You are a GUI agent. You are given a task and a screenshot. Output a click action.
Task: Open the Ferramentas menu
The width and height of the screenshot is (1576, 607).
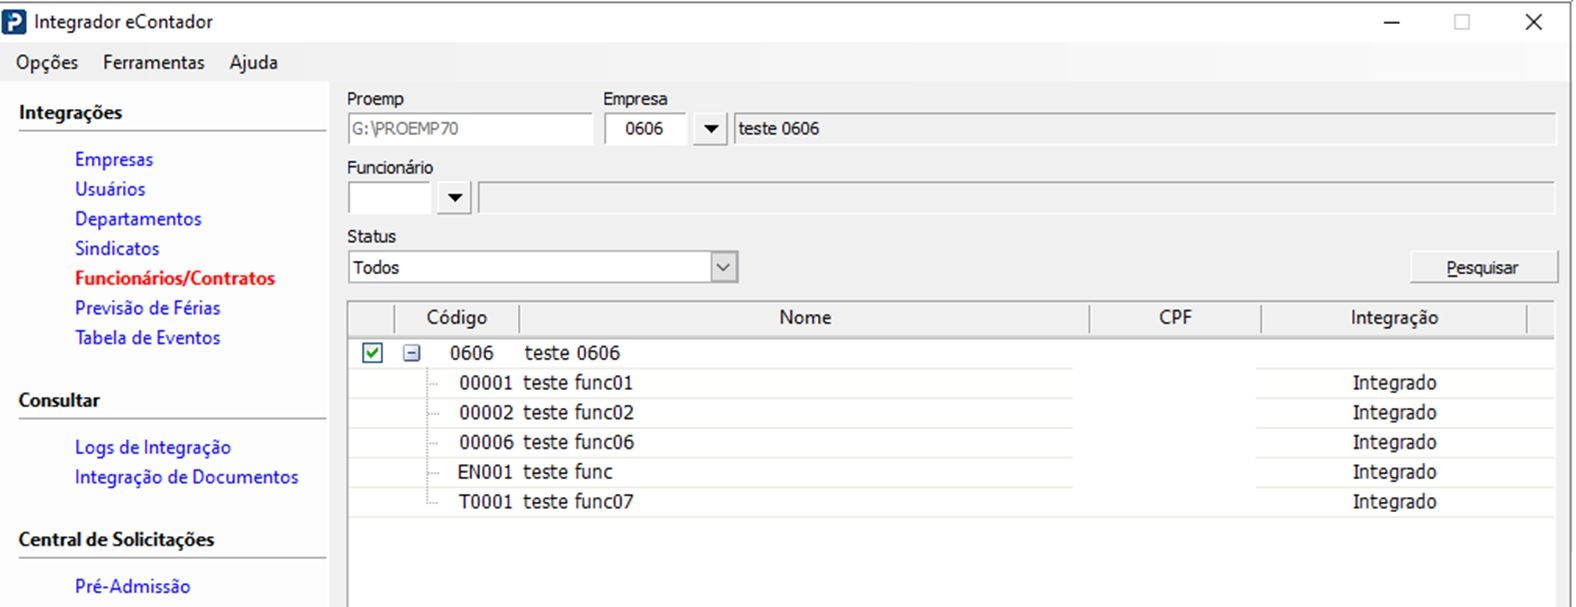point(153,62)
